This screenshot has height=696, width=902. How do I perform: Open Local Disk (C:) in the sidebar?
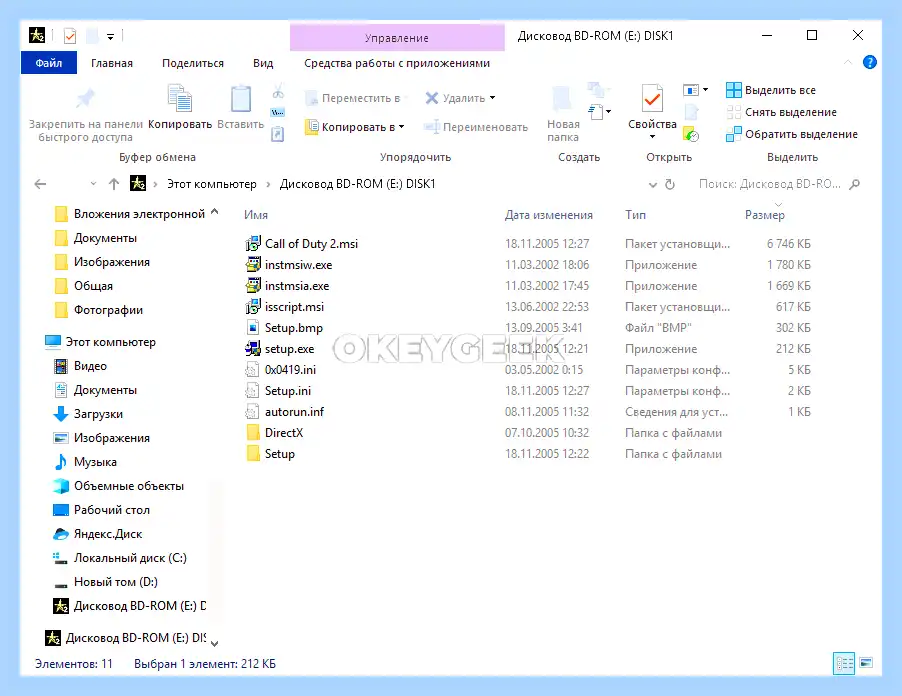(130, 558)
